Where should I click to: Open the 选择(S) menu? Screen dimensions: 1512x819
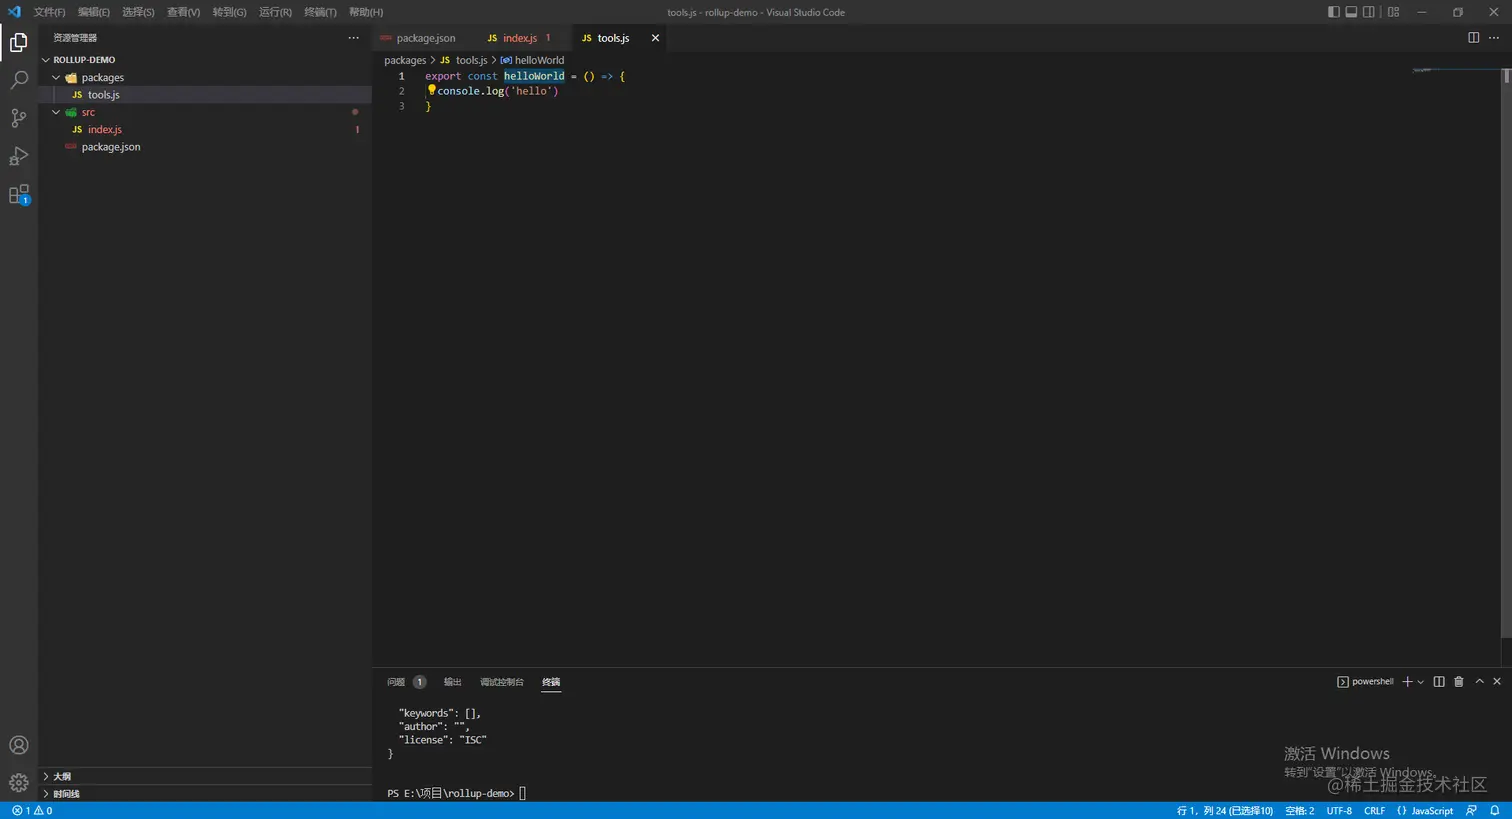[138, 12]
